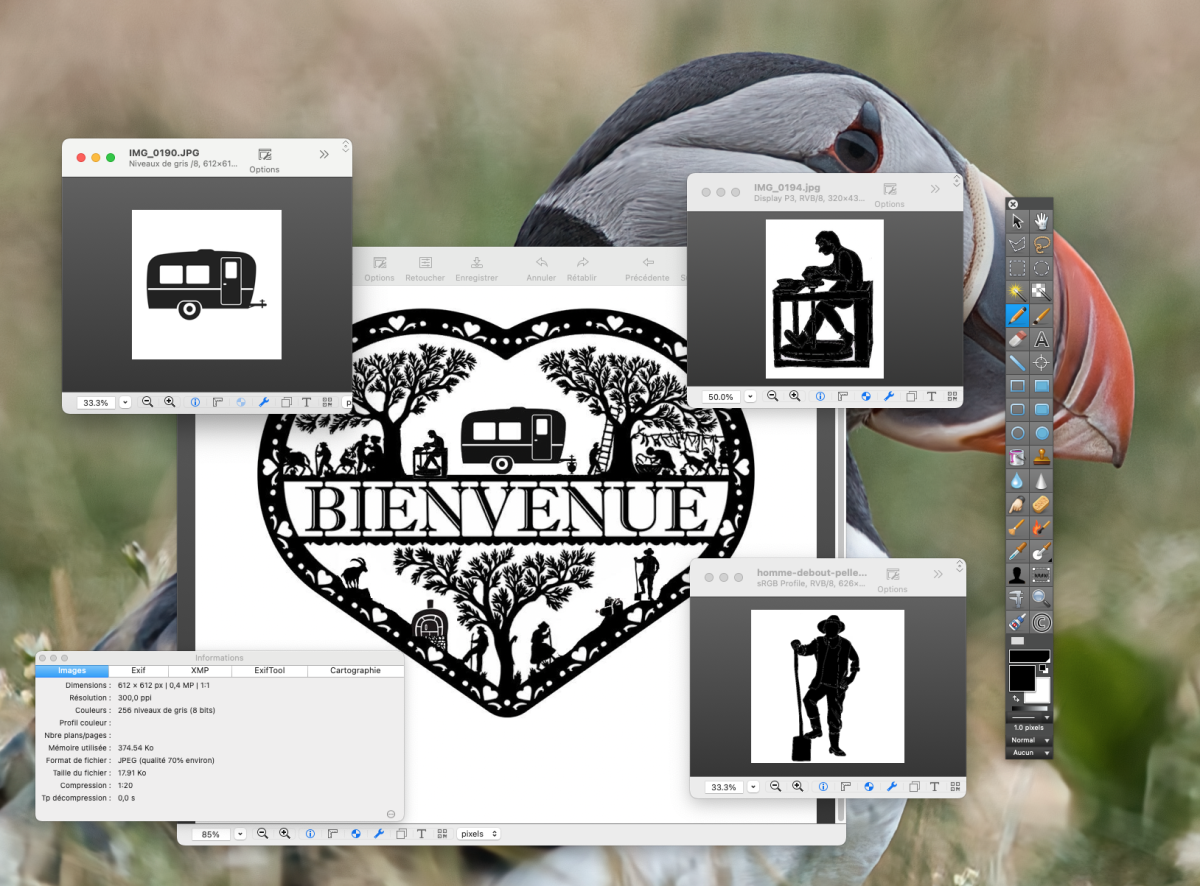Pick the Lasso selection tool
This screenshot has height=886, width=1200.
(1041, 244)
